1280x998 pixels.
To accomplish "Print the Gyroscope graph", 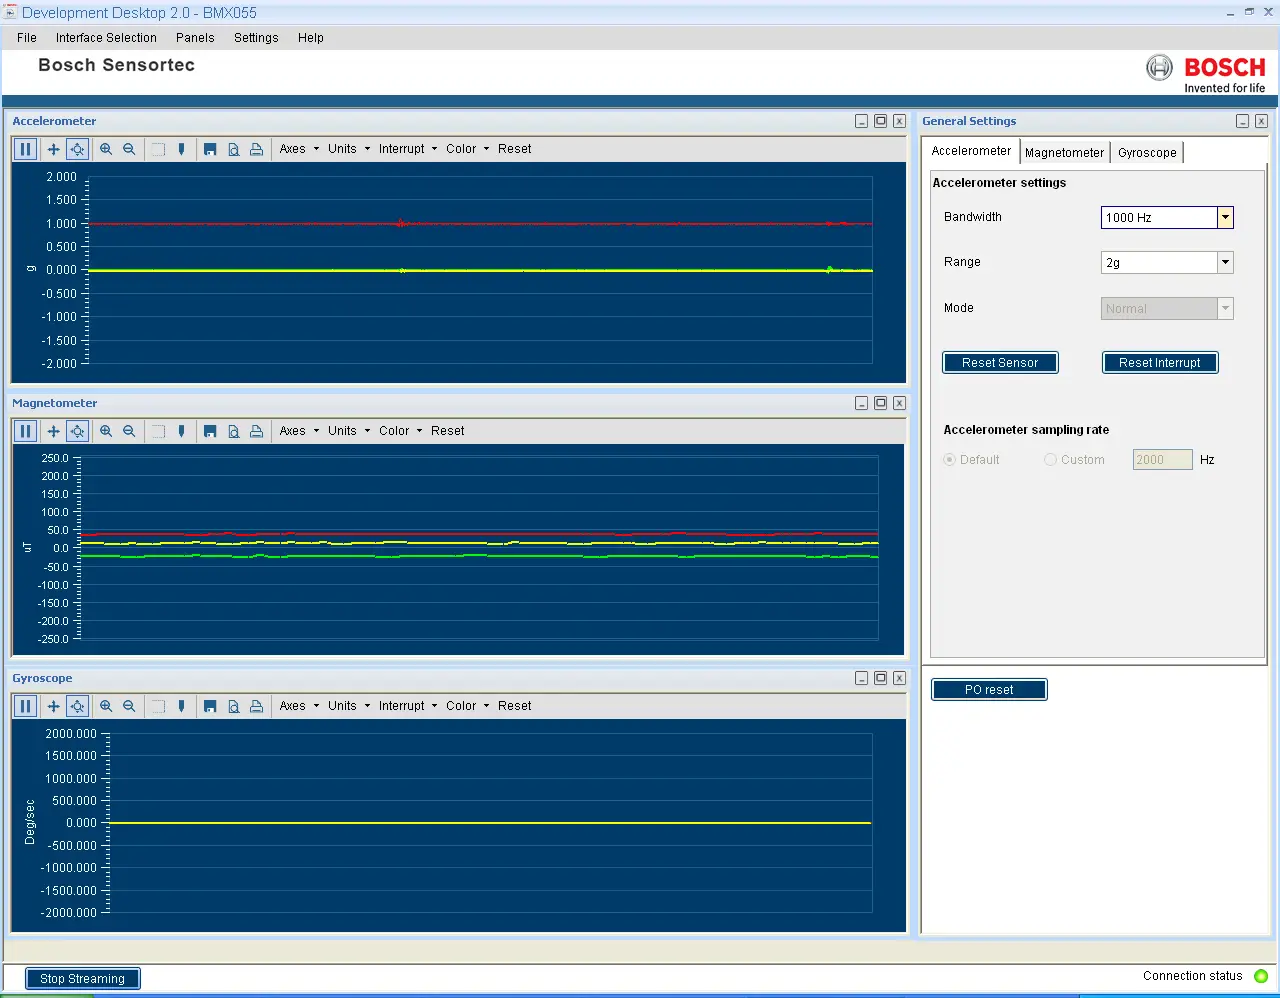I will (256, 706).
